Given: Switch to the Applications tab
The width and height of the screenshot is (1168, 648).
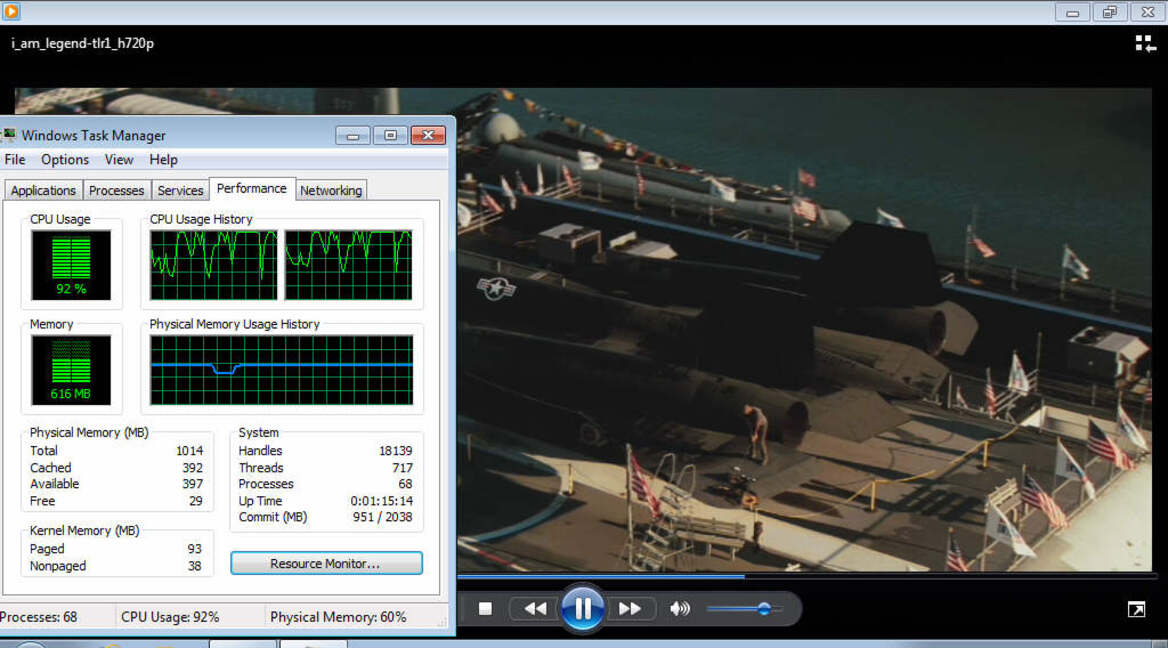Looking at the screenshot, I should point(43,191).
